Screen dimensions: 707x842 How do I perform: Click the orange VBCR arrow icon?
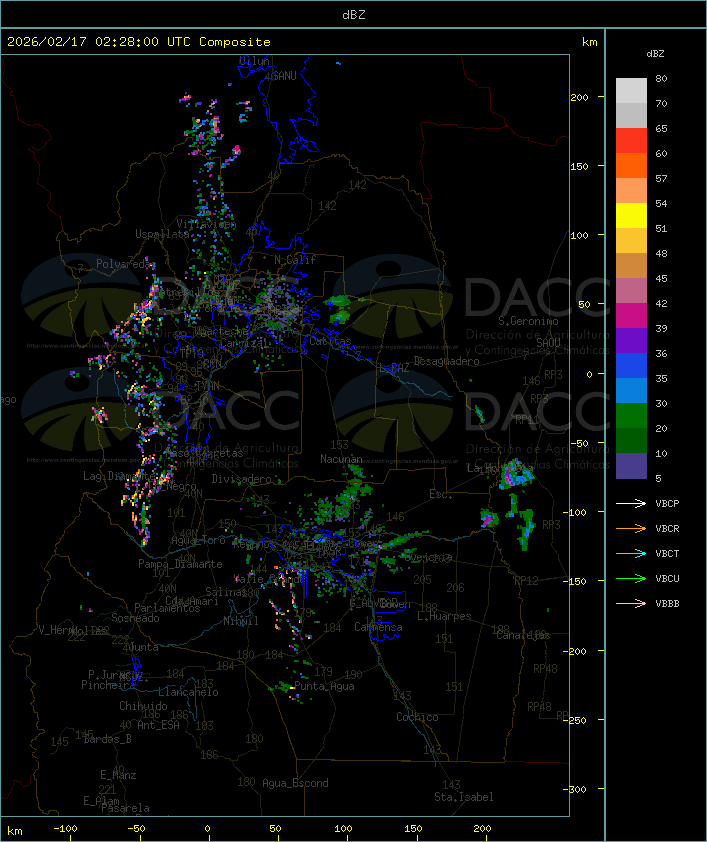point(631,528)
